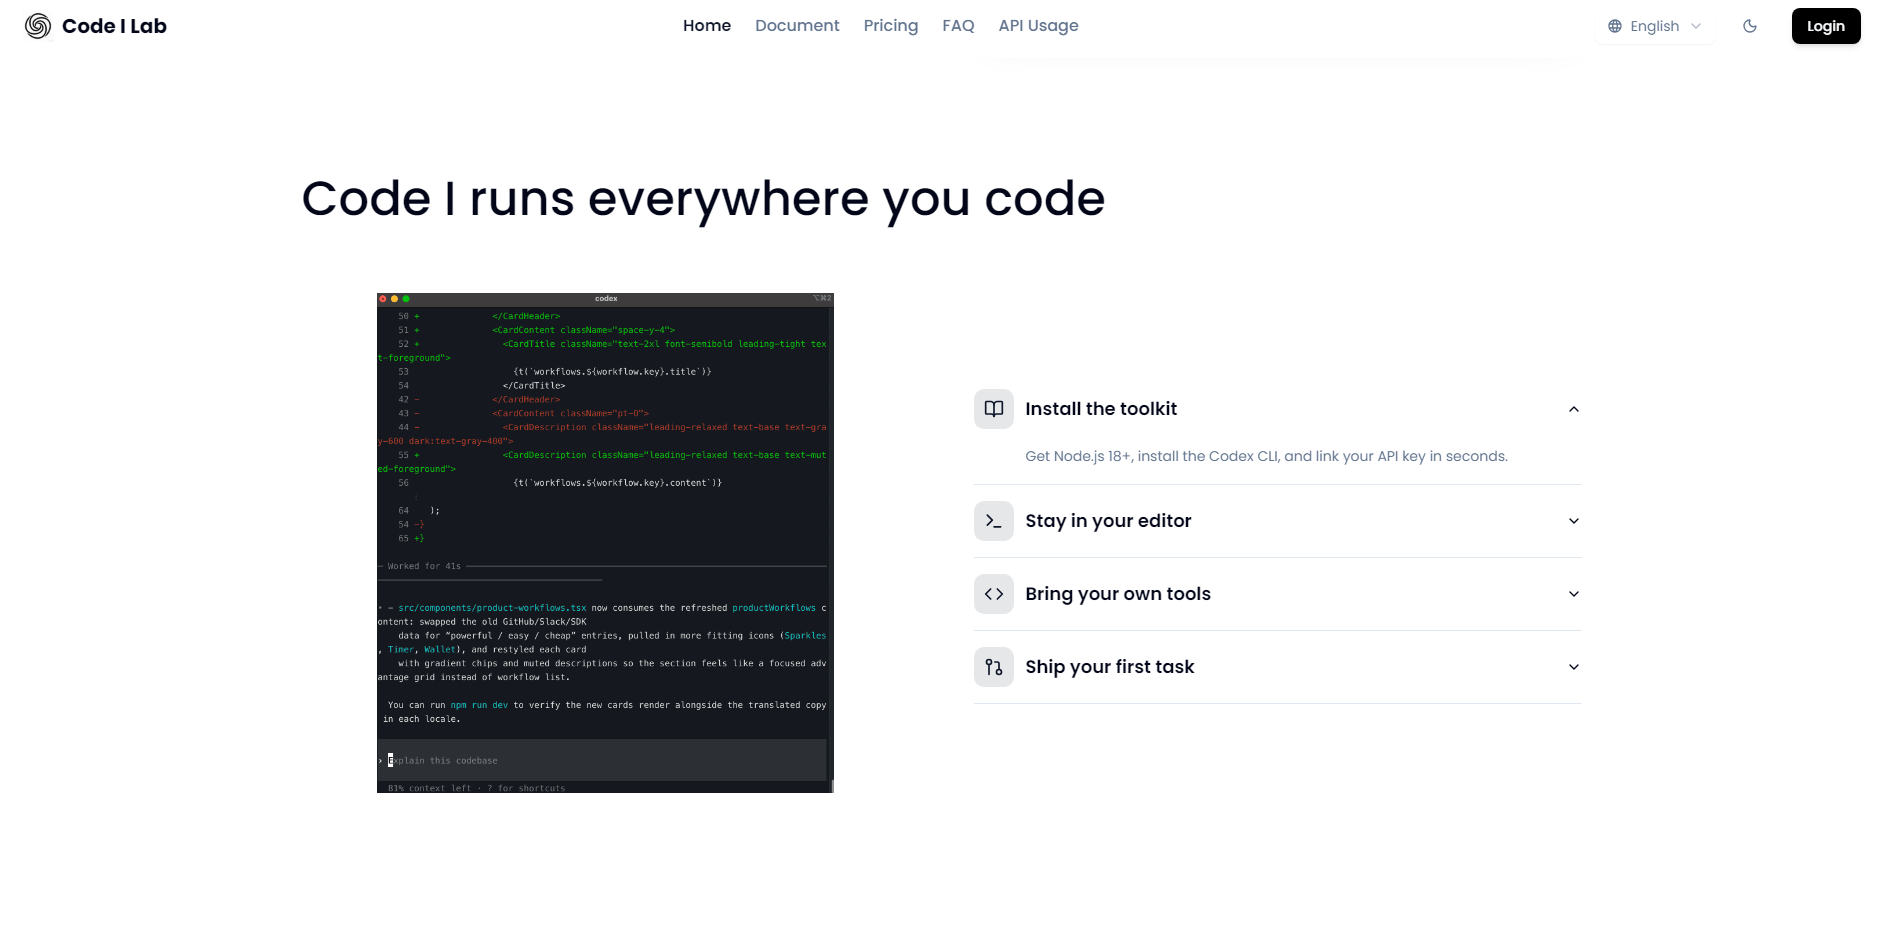Click the codex terminal screenshot

pyautogui.click(x=604, y=540)
